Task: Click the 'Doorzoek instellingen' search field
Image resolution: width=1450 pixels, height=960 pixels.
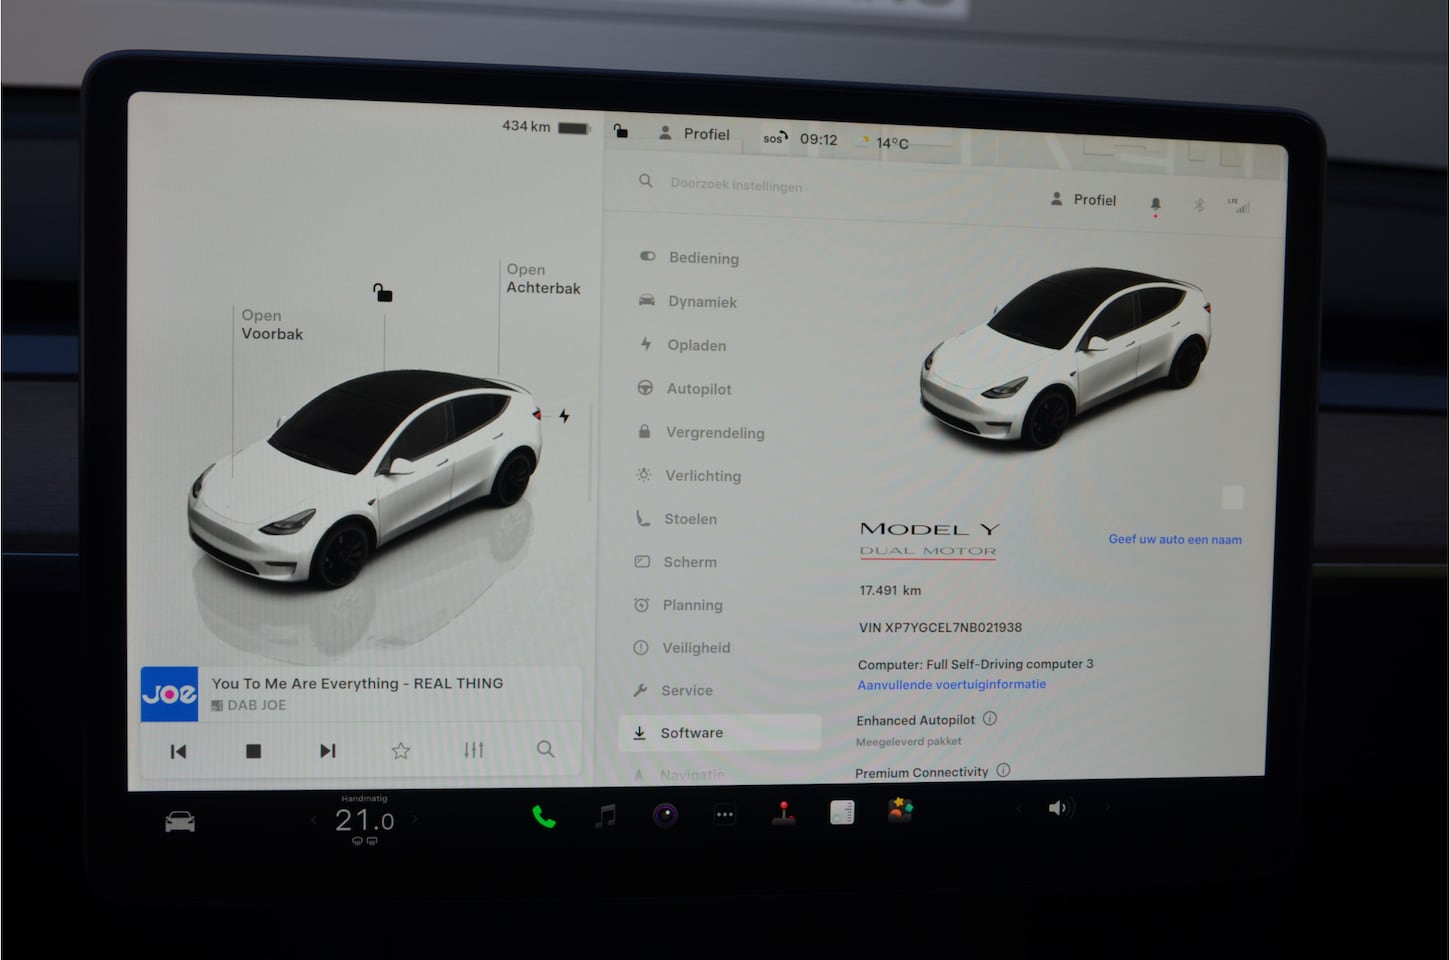Action: (x=736, y=185)
